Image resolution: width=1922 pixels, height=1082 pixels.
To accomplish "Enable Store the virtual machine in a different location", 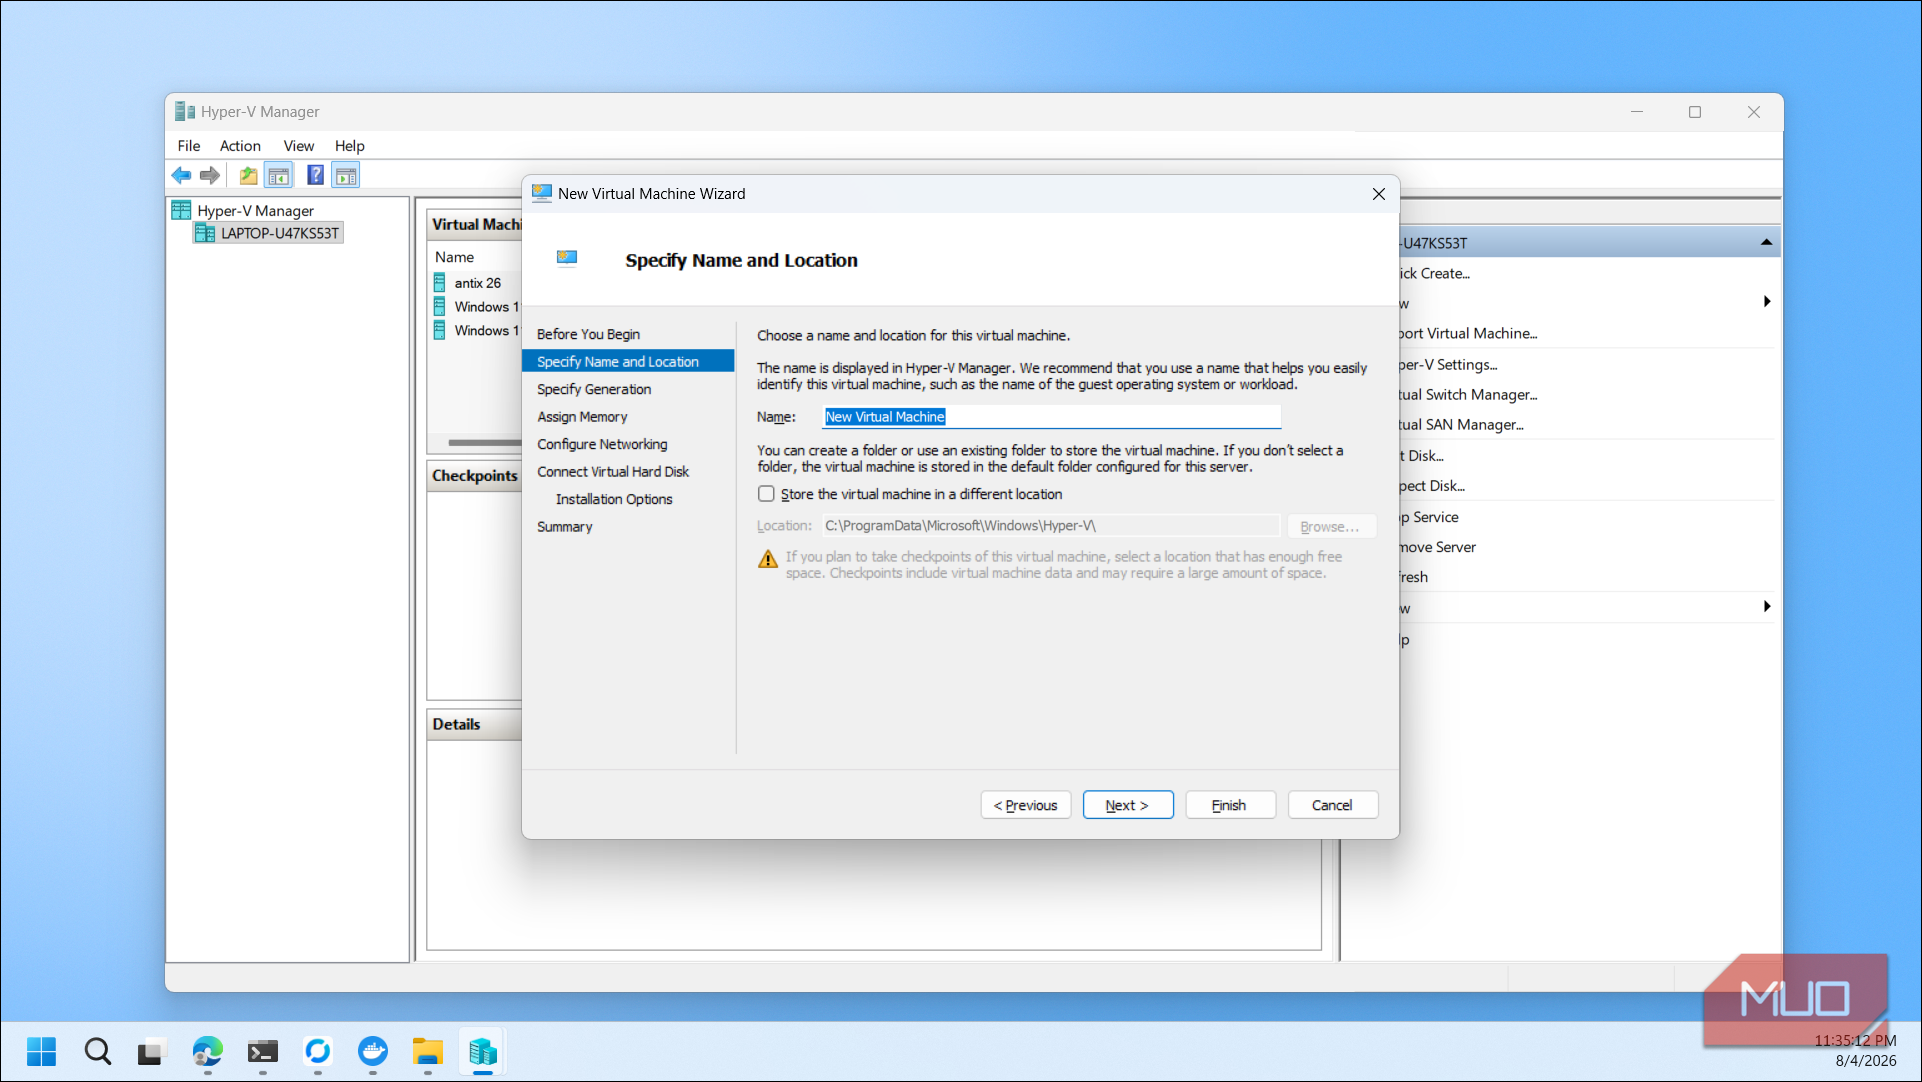I will point(766,494).
